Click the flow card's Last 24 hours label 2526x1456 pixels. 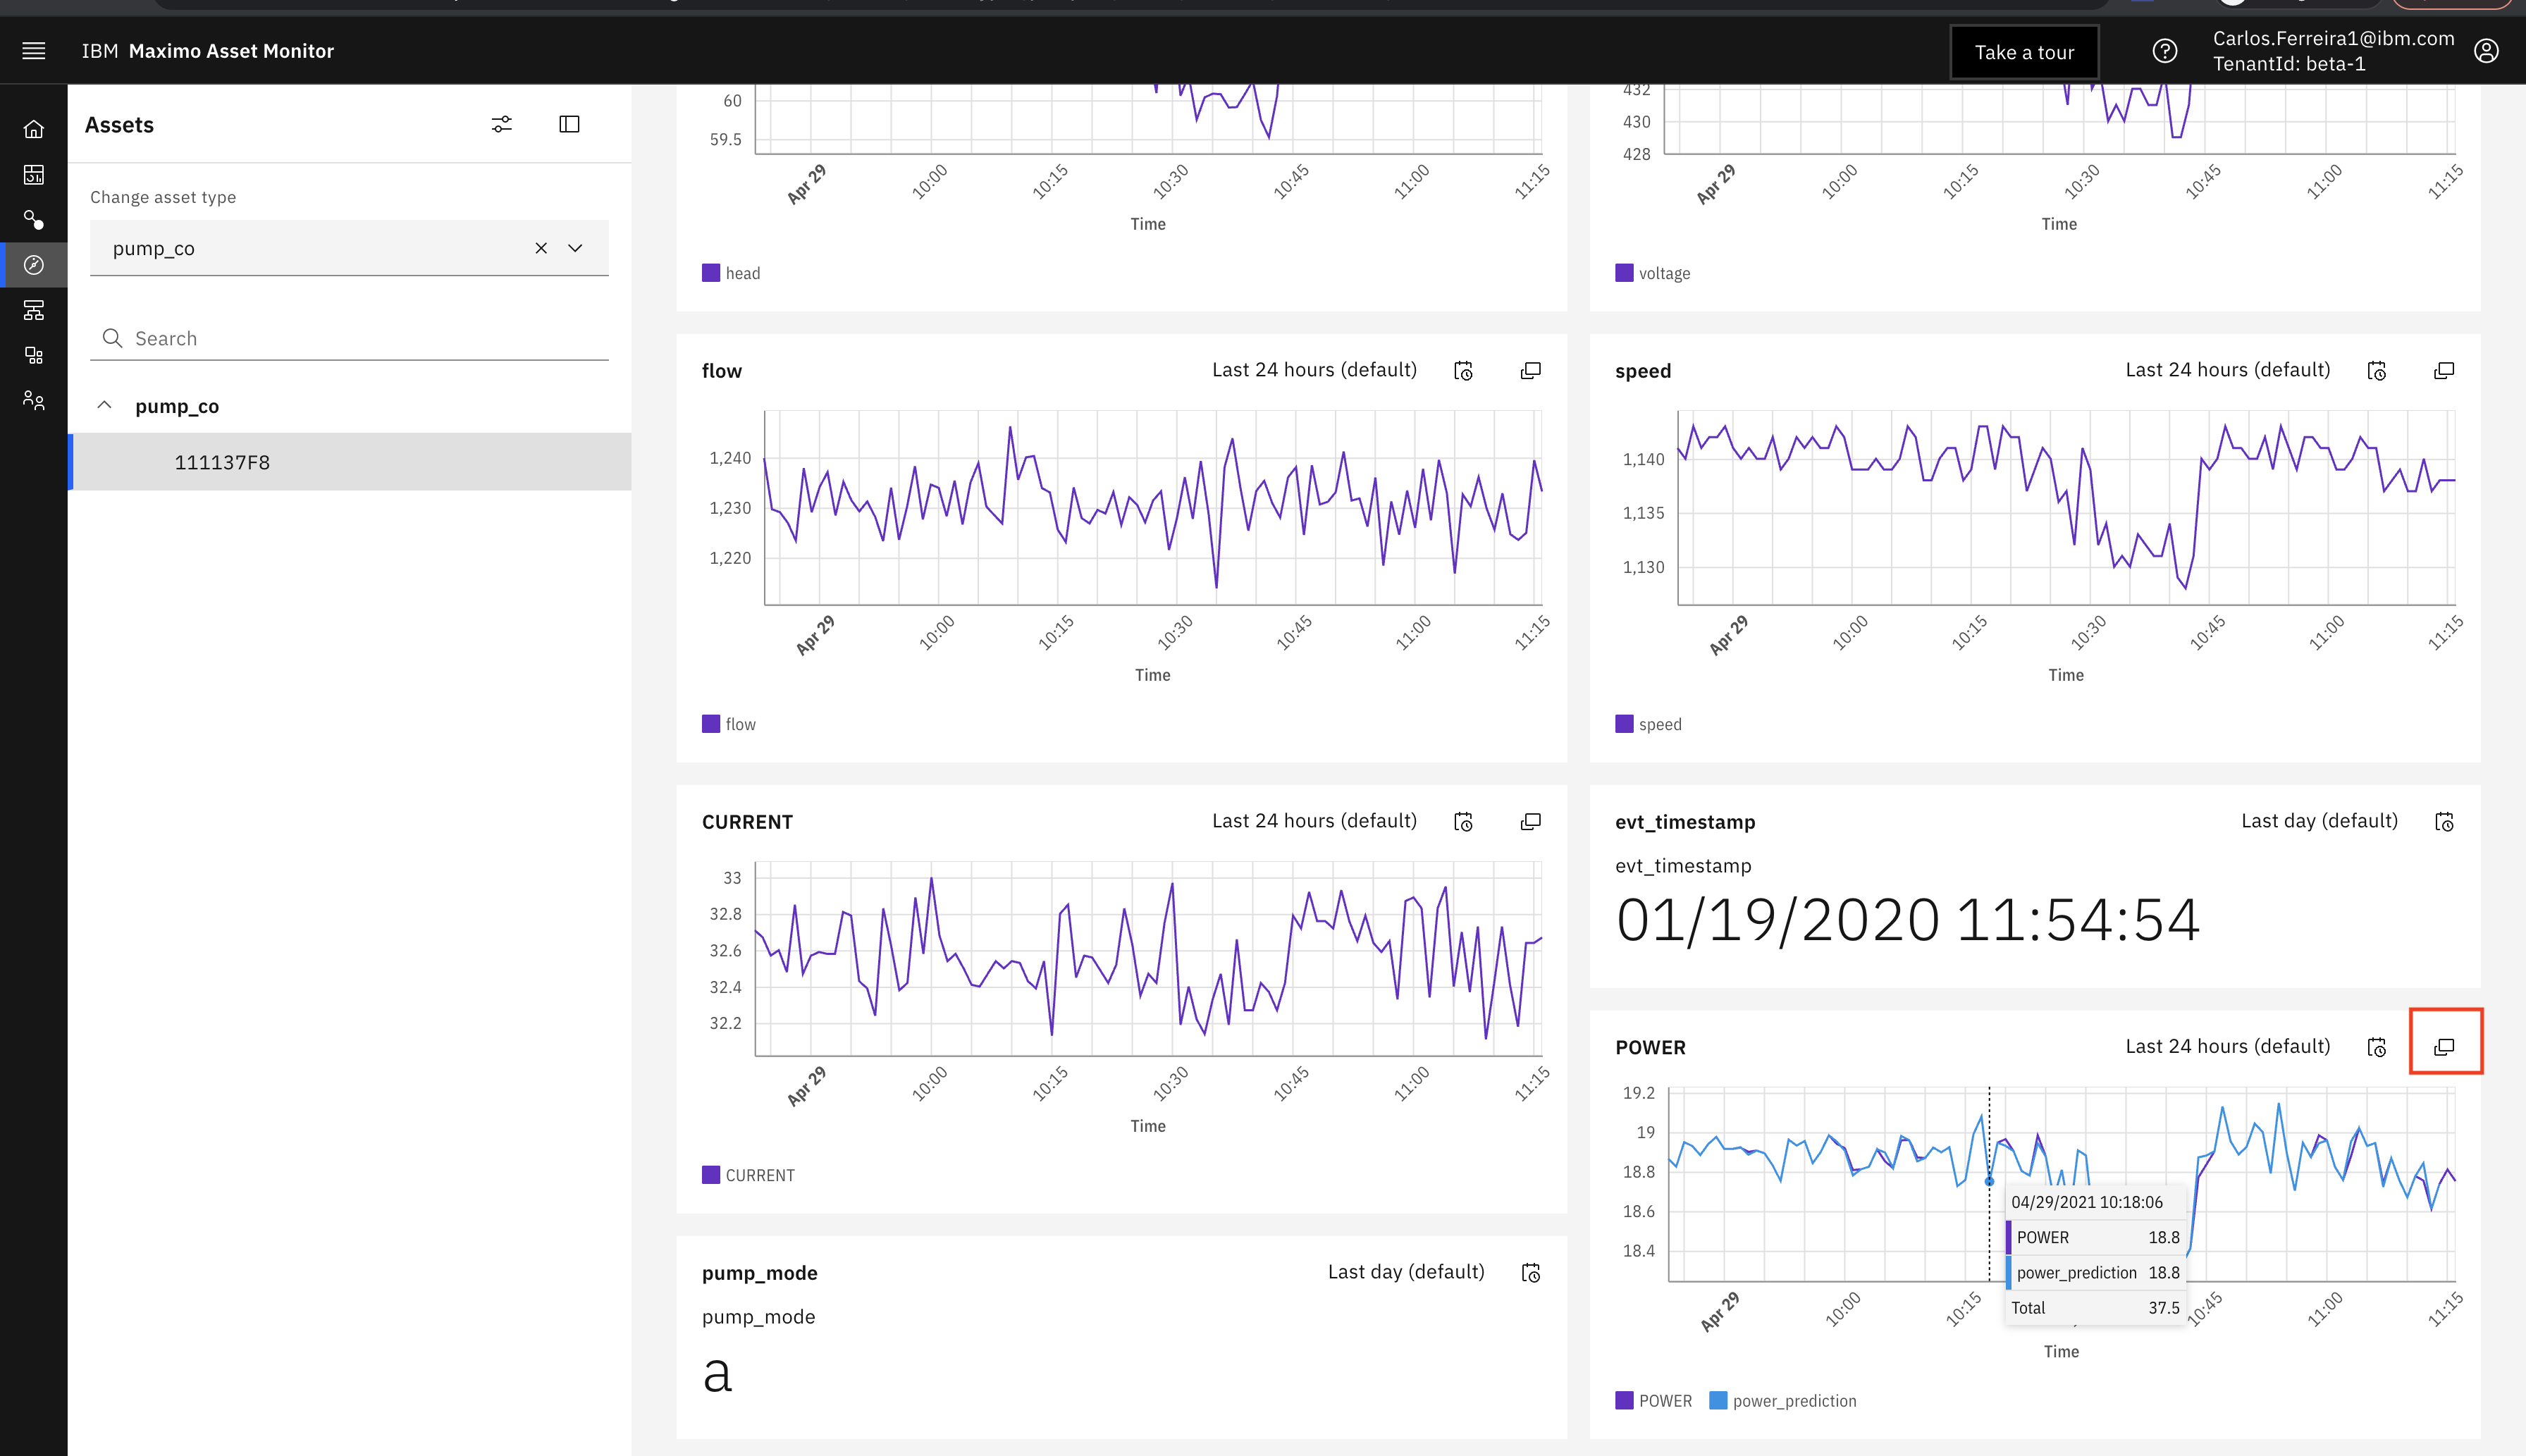[1314, 370]
